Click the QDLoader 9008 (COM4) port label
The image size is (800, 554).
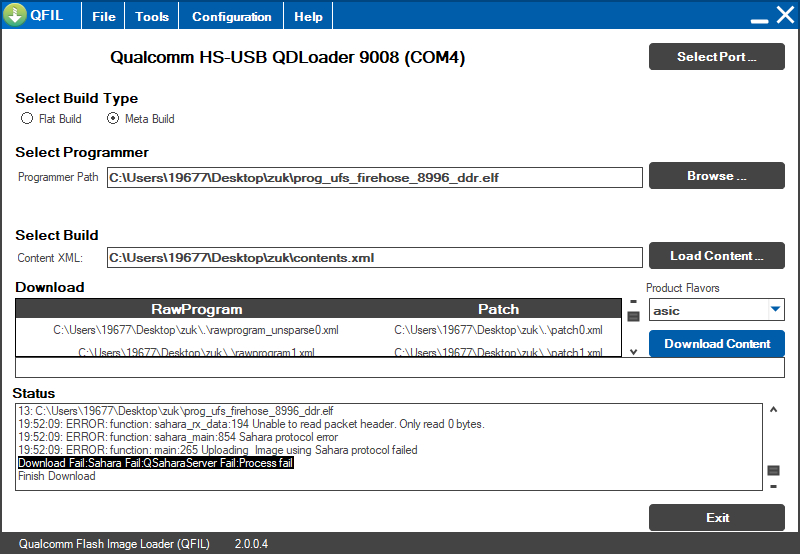(287, 57)
